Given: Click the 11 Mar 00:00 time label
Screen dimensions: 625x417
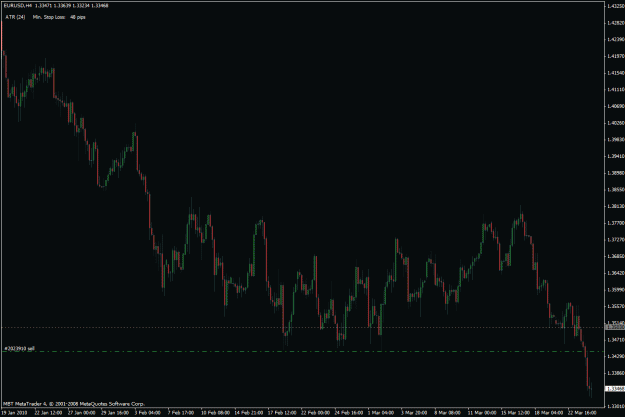Looking at the screenshot, I should coord(482,413).
